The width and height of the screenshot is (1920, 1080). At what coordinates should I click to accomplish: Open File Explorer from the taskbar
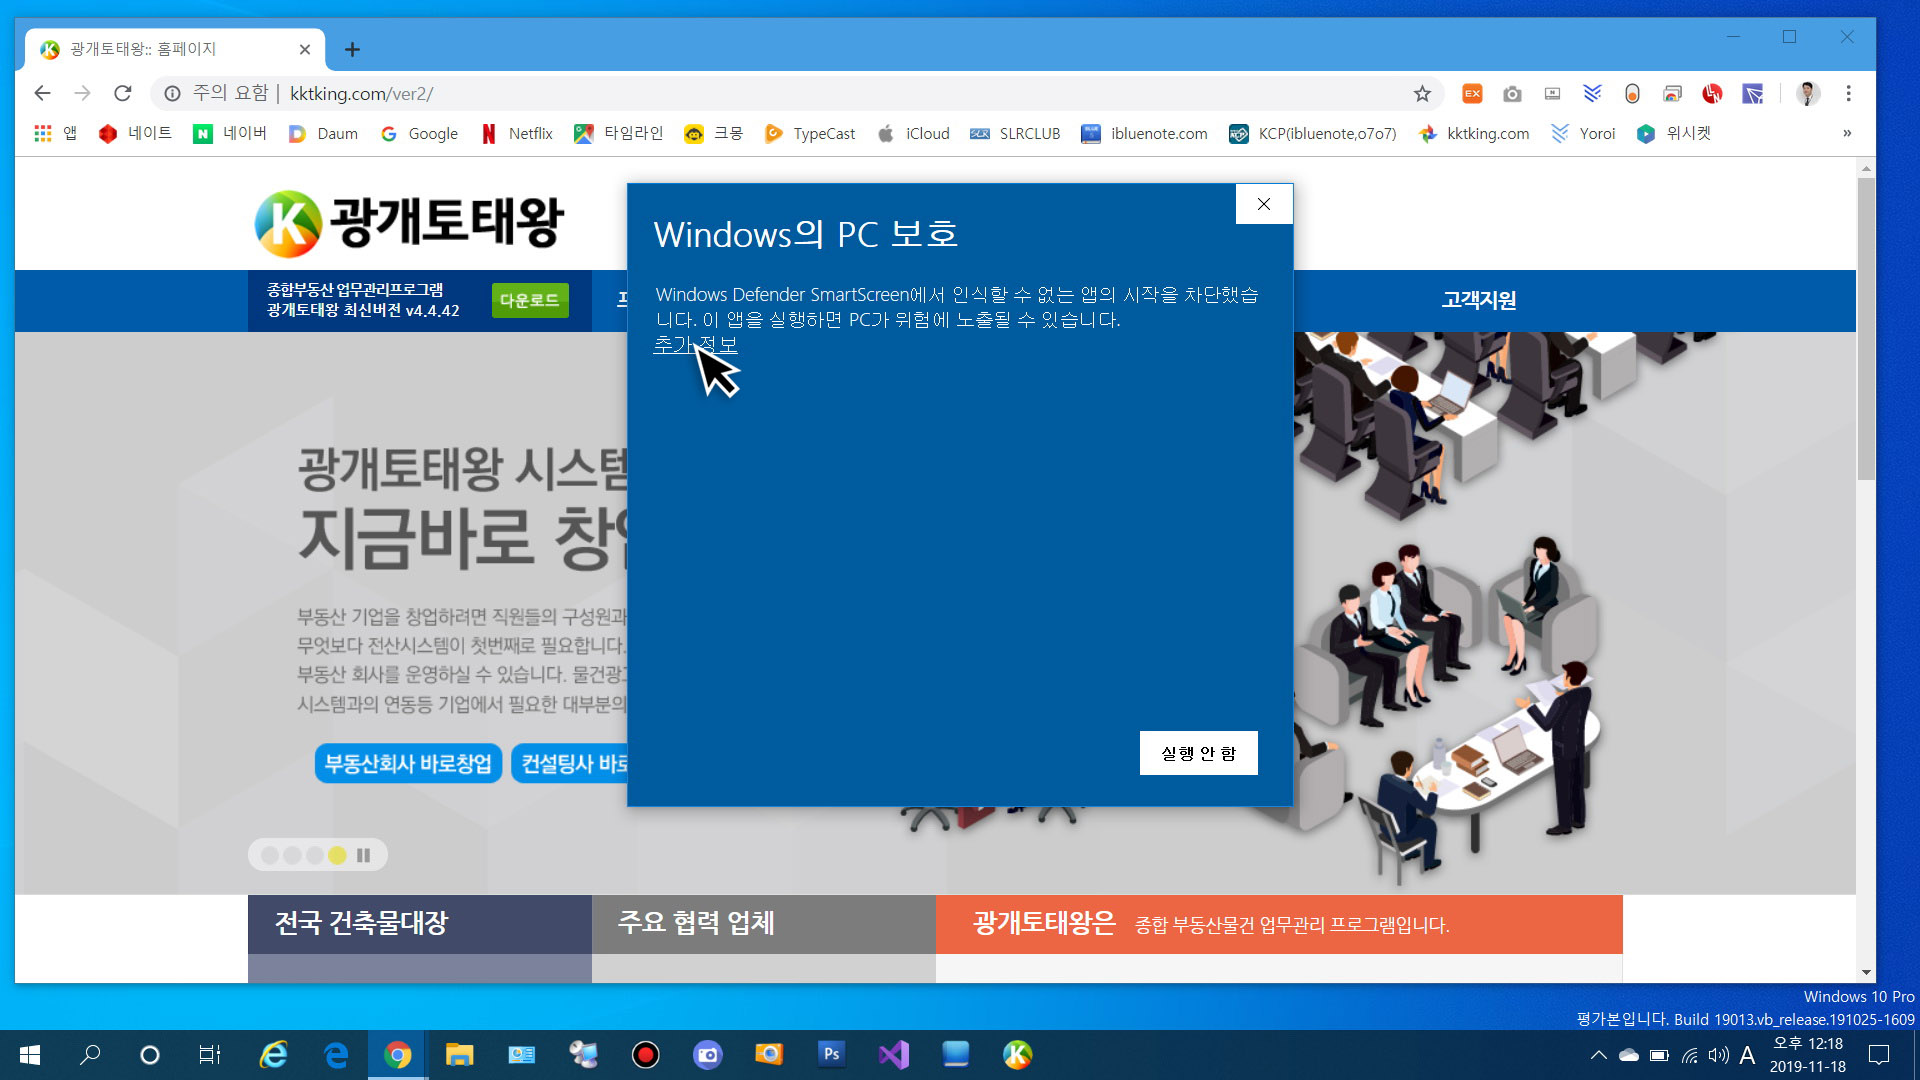click(459, 1054)
